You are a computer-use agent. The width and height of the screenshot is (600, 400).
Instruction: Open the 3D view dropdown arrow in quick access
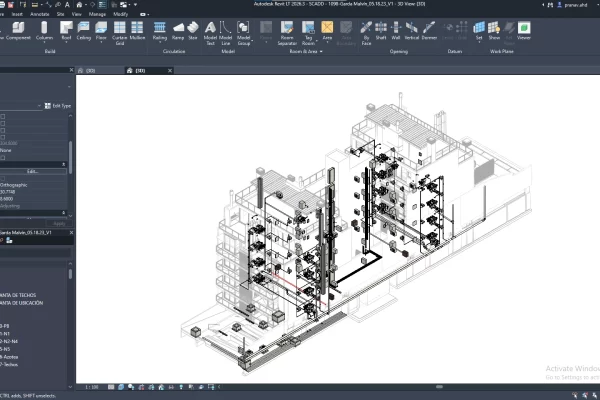(x=85, y=5)
